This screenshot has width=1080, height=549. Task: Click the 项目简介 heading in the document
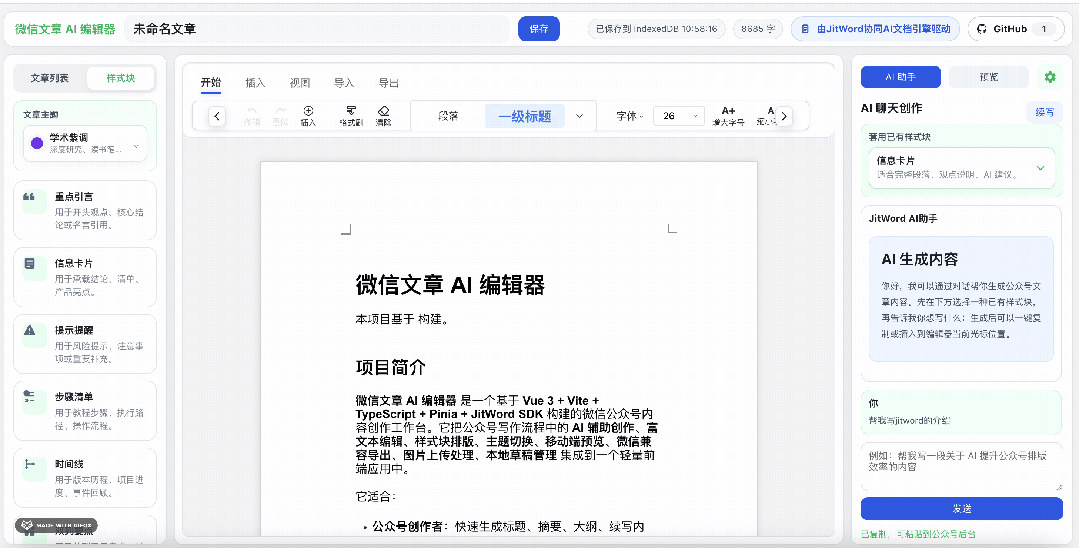pos(391,367)
